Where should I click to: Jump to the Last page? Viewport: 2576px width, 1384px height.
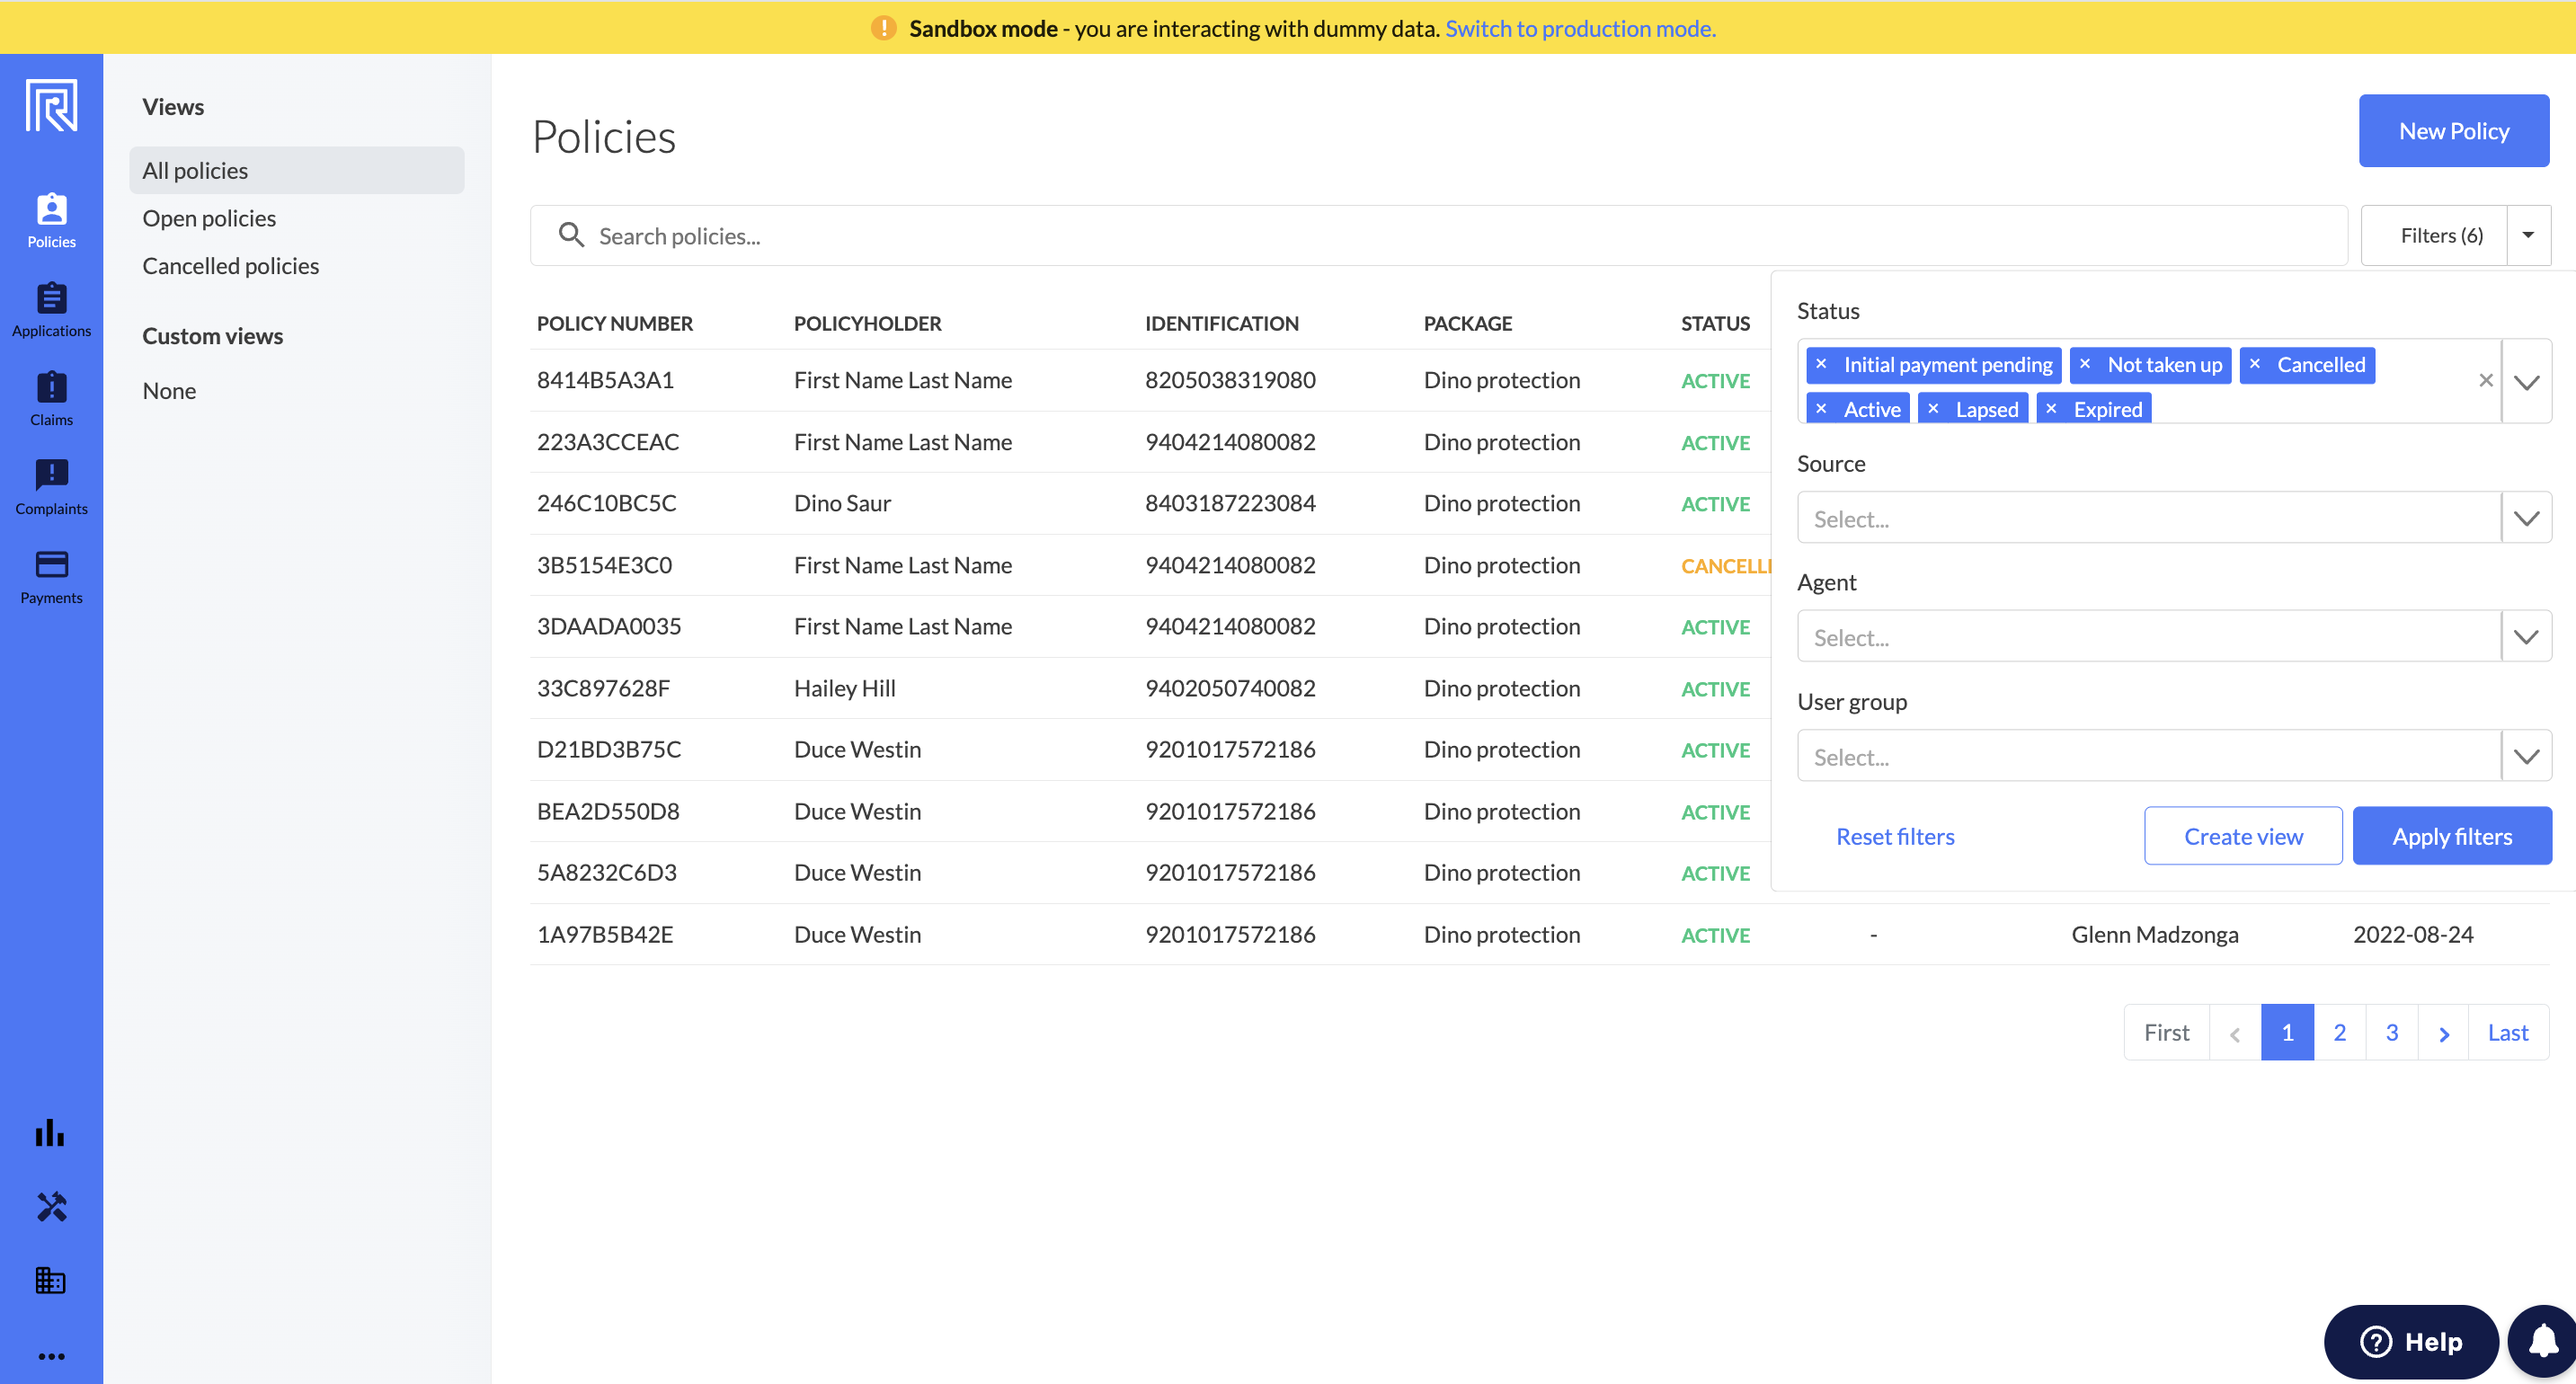click(x=2508, y=1032)
